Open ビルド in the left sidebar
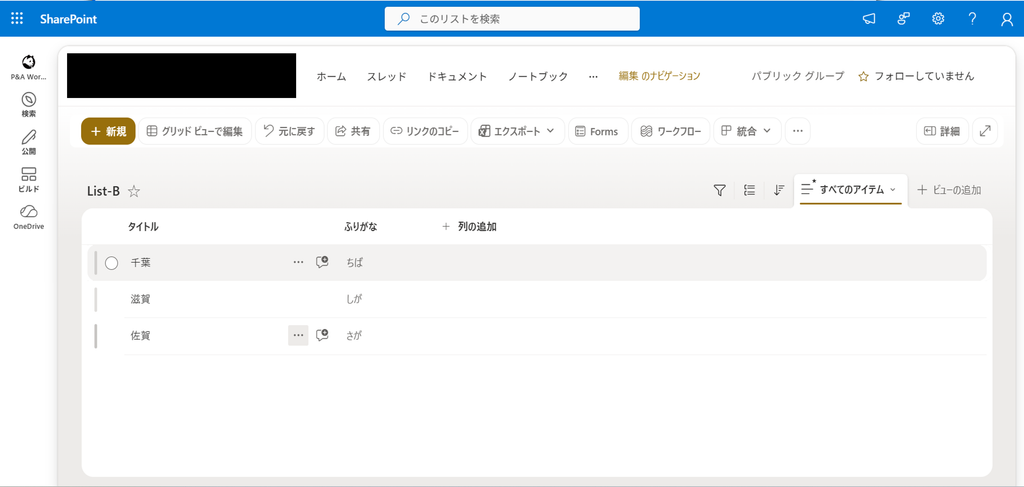Image resolution: width=1024 pixels, height=487 pixels. pyautogui.click(x=28, y=180)
